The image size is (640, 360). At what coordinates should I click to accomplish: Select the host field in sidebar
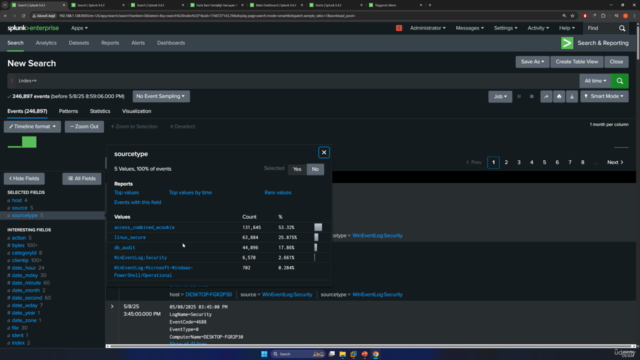click(17, 200)
